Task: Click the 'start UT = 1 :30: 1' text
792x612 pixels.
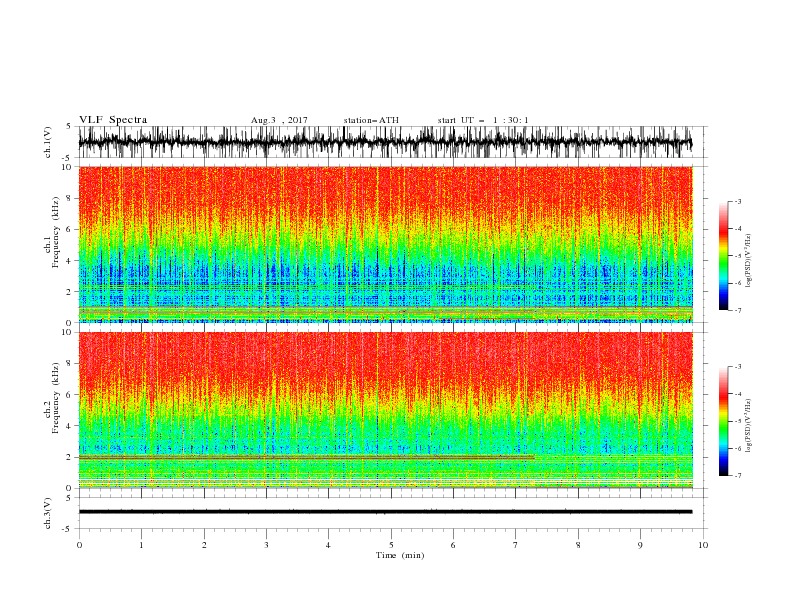Action: 483,120
